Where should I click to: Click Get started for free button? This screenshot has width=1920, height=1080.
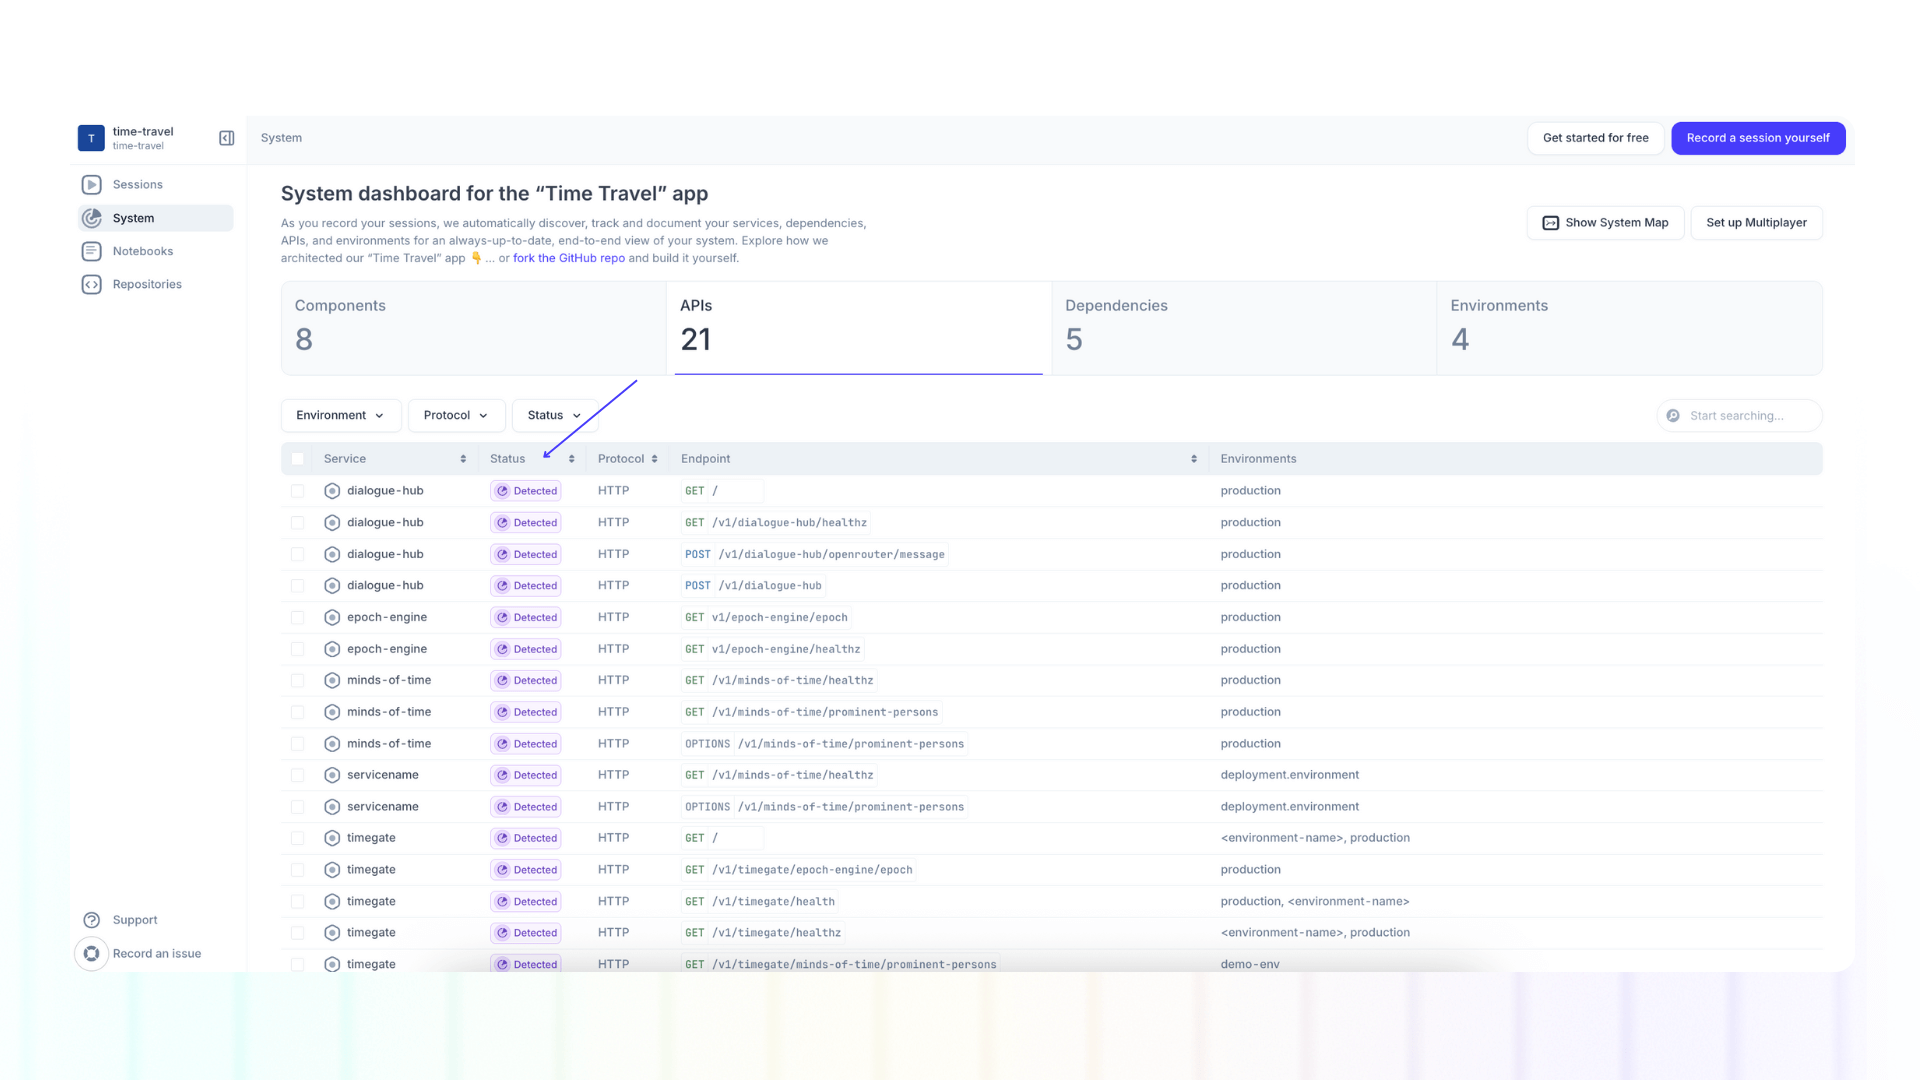[x=1596, y=138]
